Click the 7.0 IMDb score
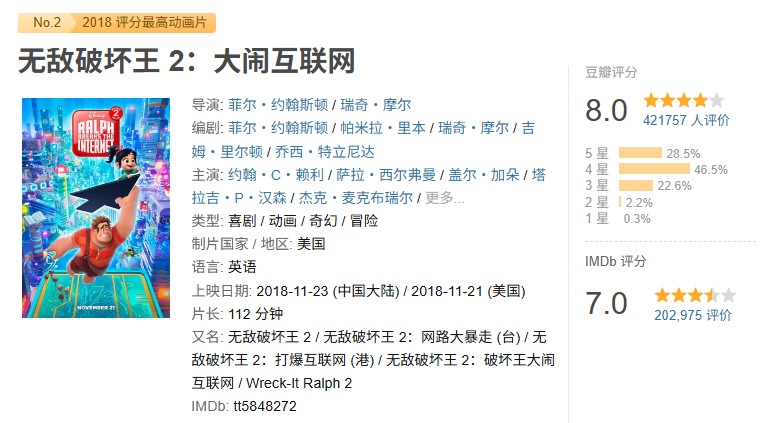Viewport: 778px width, 423px height. [606, 303]
